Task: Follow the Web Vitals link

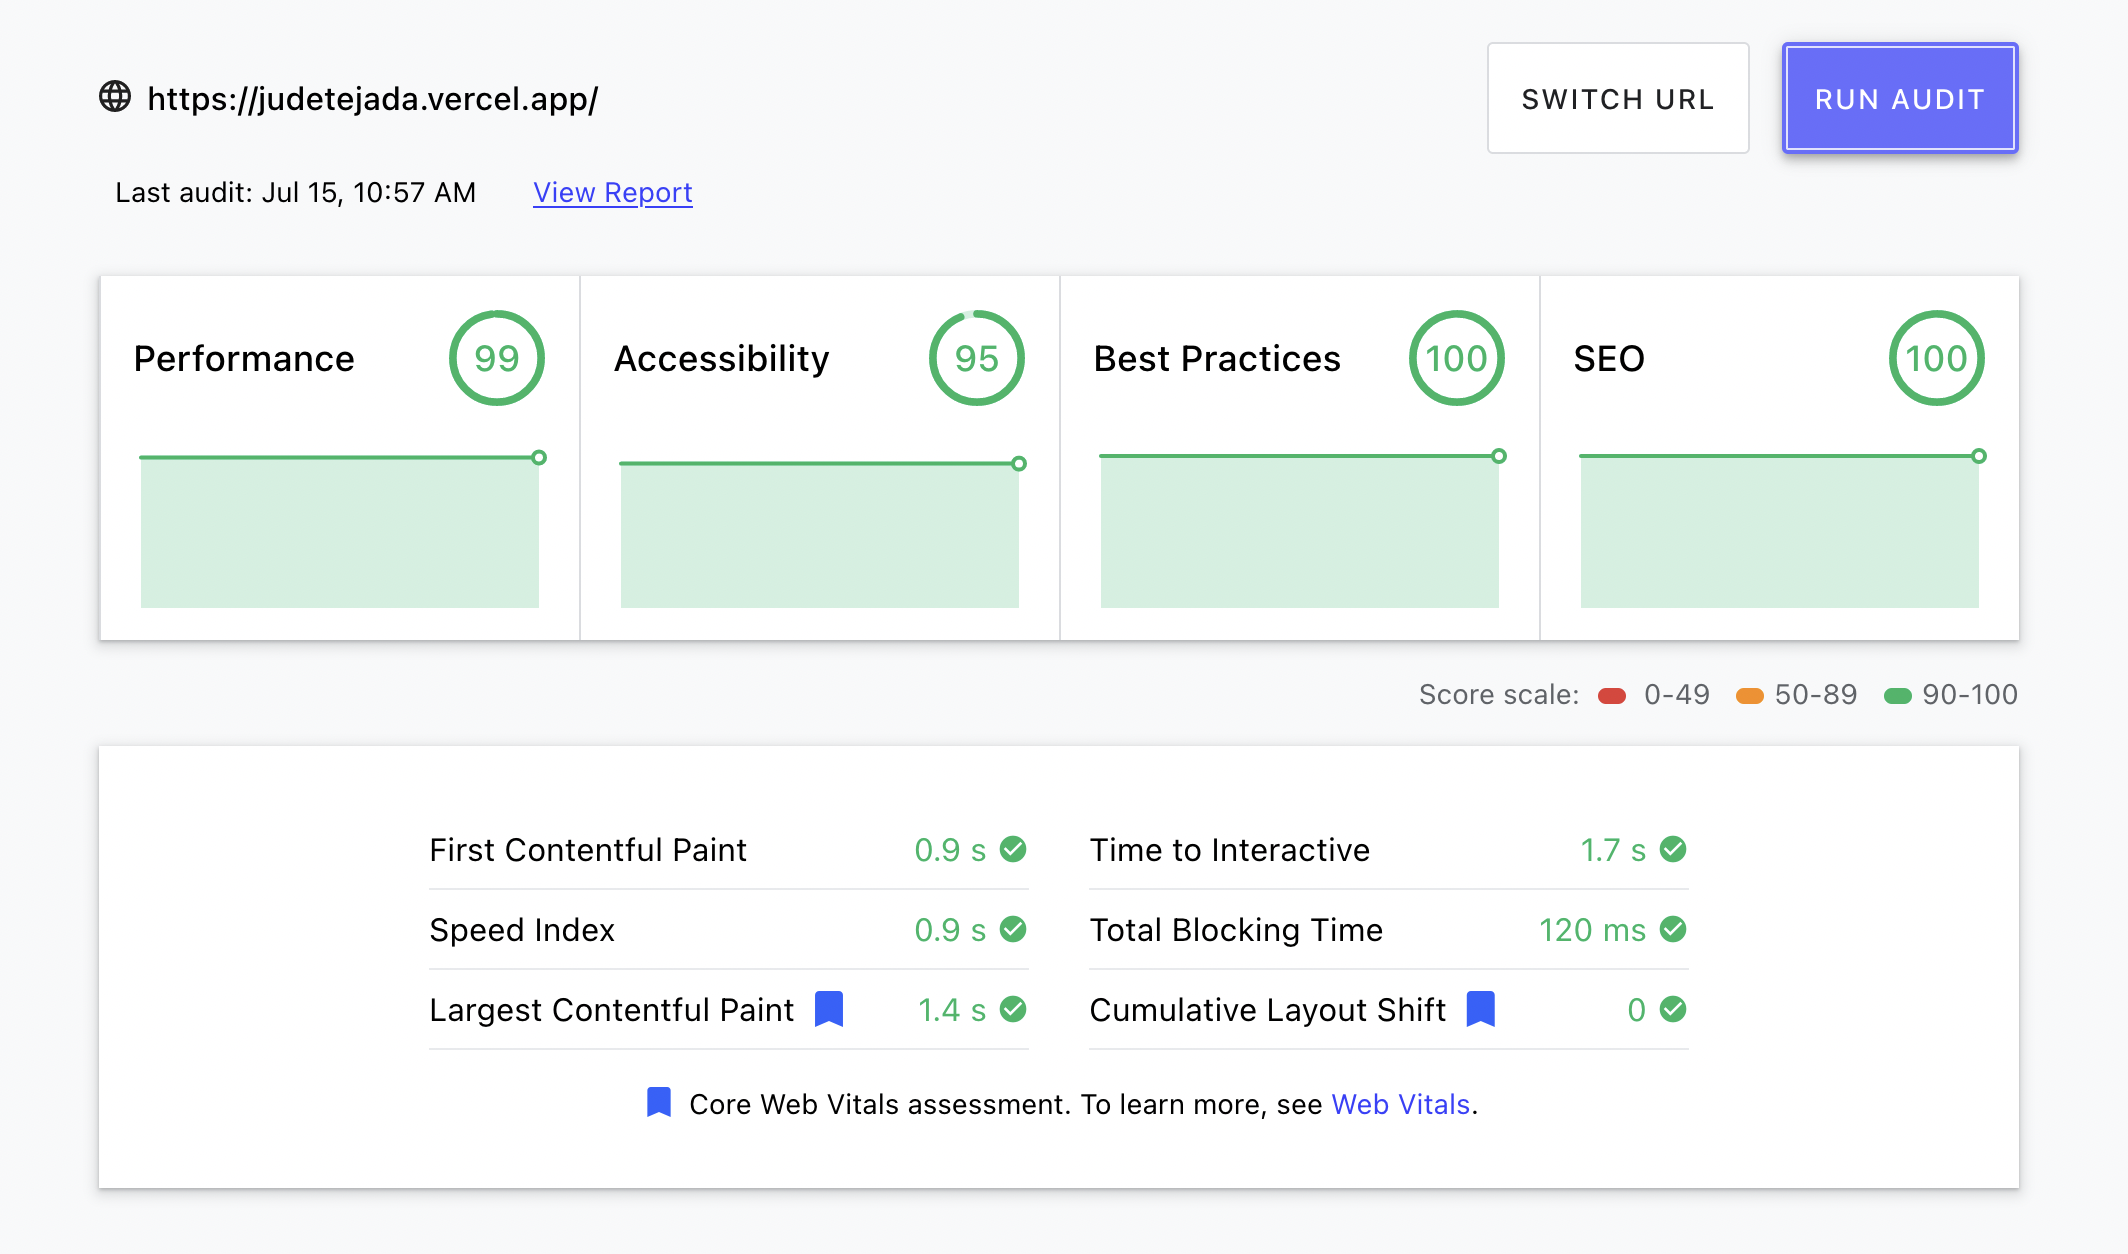Action: [1401, 1104]
